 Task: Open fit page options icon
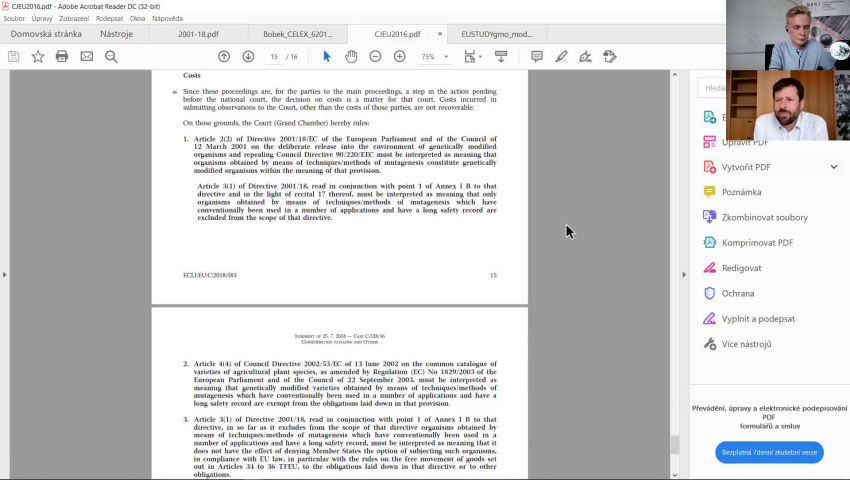click(x=472, y=56)
